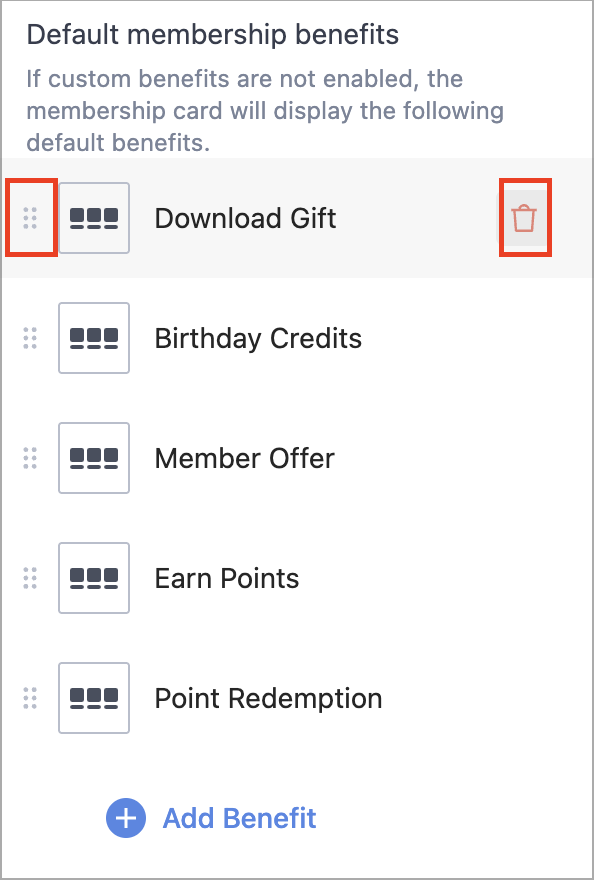Image resolution: width=594 pixels, height=880 pixels.
Task: Open the Member Offer icon thumbnail
Action: pyautogui.click(x=94, y=458)
